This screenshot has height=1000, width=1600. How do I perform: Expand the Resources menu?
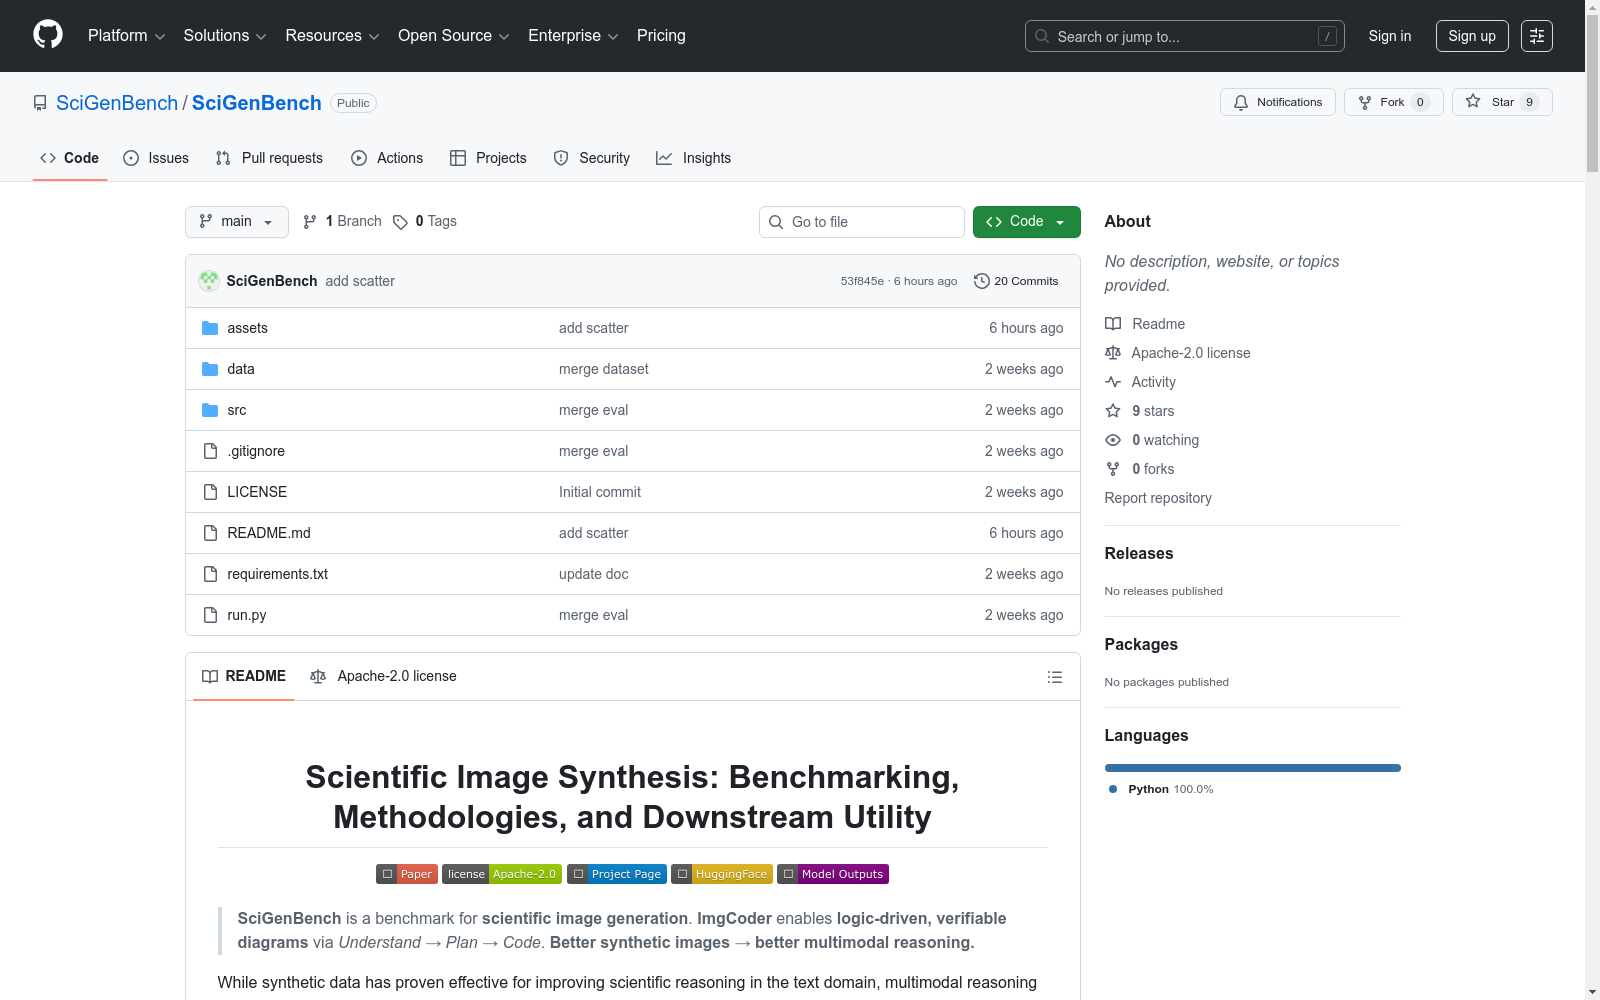(332, 36)
